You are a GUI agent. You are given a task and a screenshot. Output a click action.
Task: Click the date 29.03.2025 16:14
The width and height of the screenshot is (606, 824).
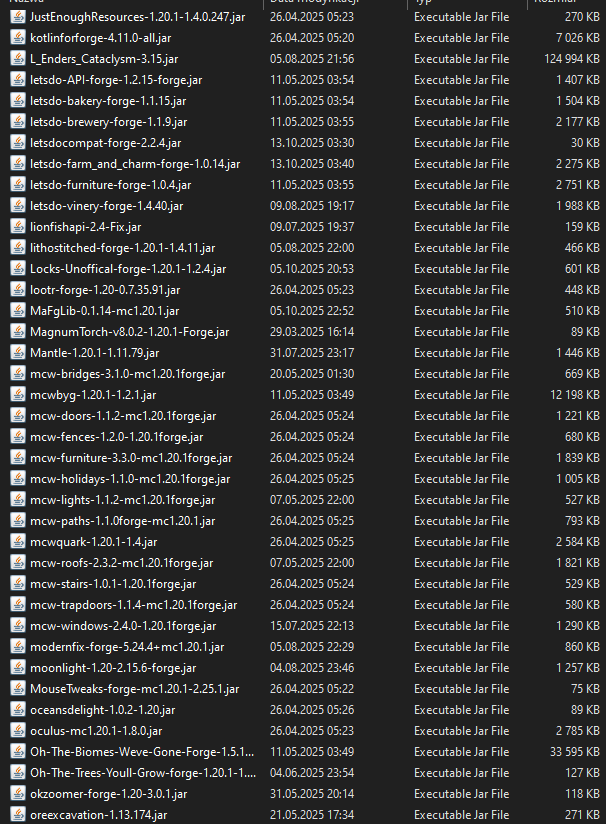click(x=312, y=332)
